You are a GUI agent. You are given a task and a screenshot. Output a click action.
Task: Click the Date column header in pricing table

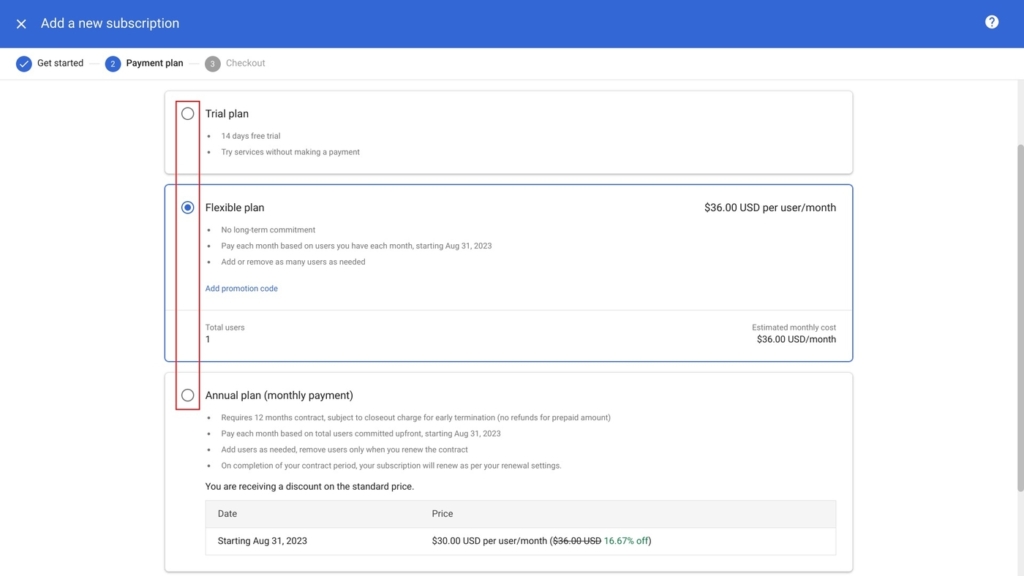[227, 513]
